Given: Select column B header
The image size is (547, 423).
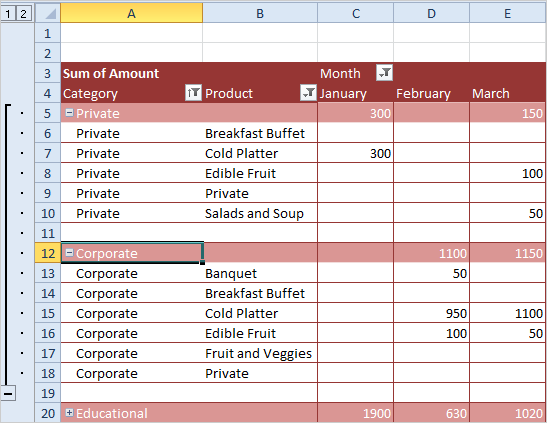Looking at the screenshot, I should click(x=260, y=14).
